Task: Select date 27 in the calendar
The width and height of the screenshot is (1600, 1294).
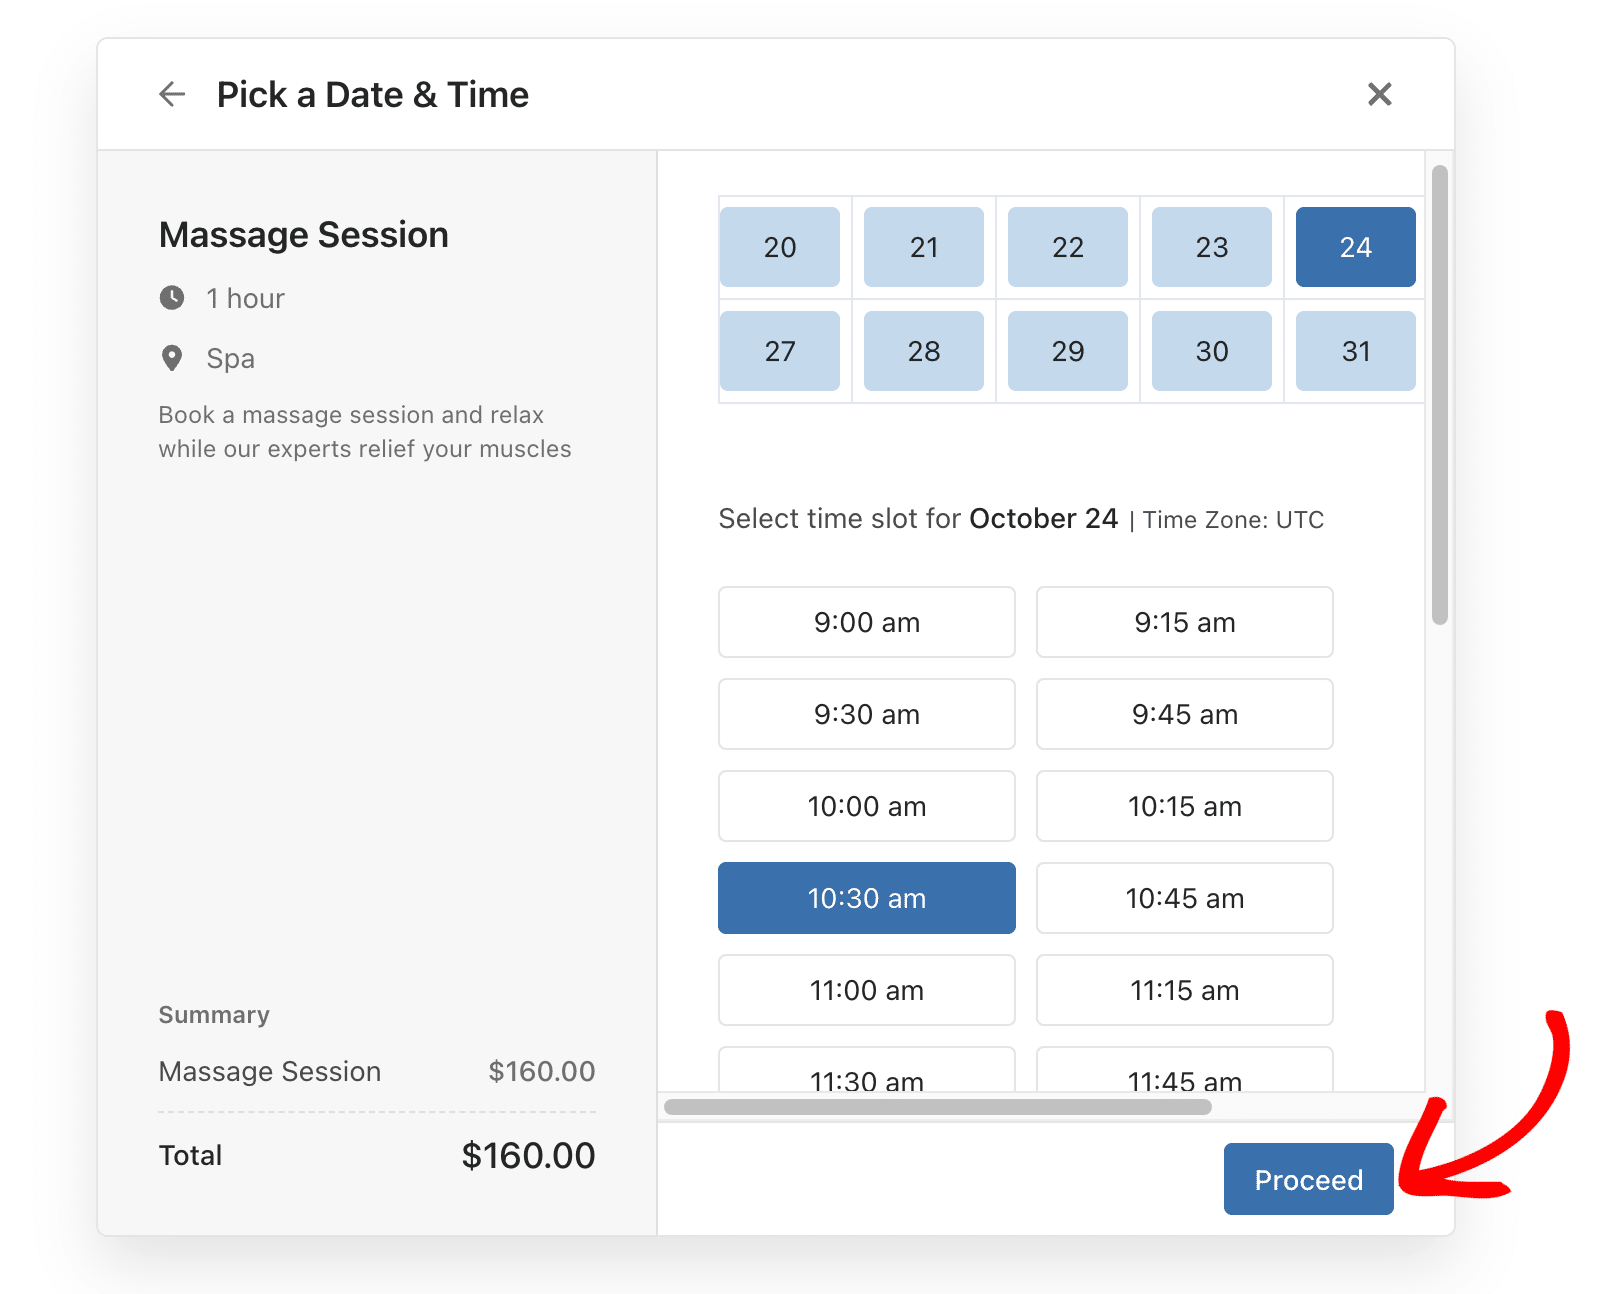Action: tap(780, 351)
